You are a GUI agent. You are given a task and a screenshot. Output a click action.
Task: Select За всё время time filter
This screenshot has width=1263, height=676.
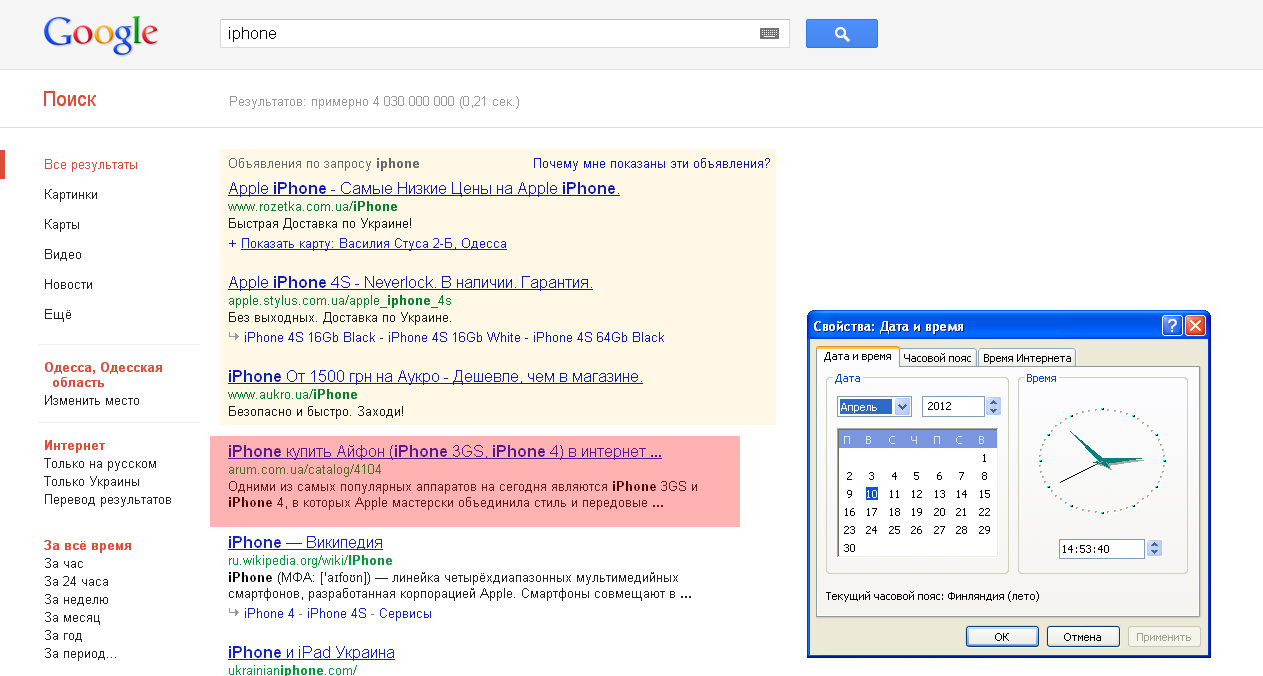[x=88, y=546]
